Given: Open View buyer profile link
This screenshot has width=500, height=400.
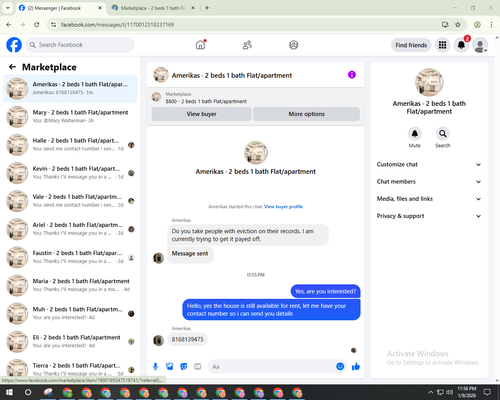Looking at the screenshot, I should [283, 207].
